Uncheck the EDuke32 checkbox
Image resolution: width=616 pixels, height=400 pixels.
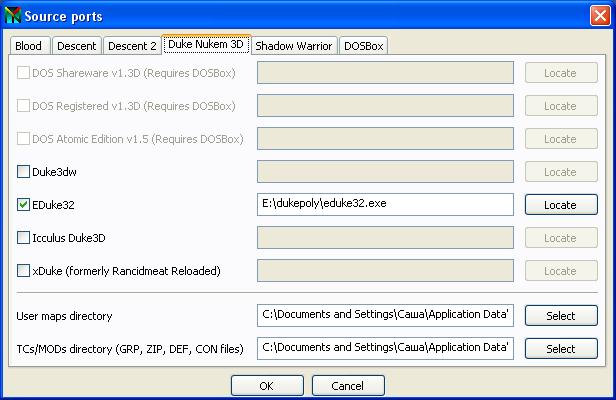23,205
